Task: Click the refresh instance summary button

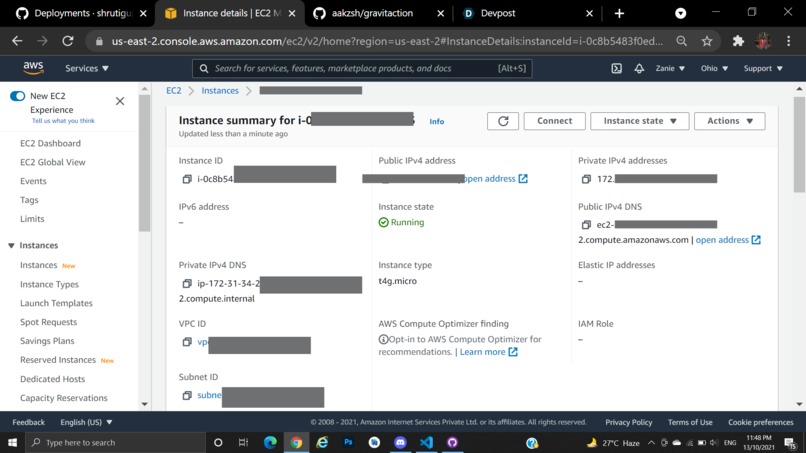Action: (x=503, y=121)
